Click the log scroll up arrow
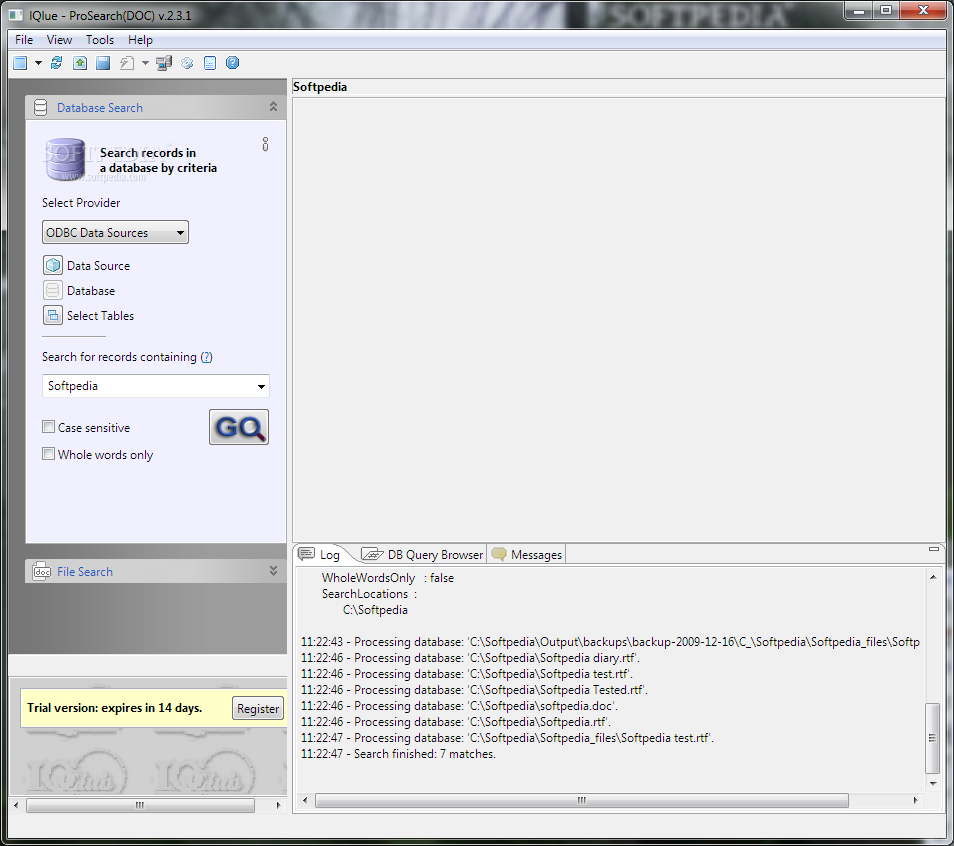The width and height of the screenshot is (954, 846). point(932,577)
